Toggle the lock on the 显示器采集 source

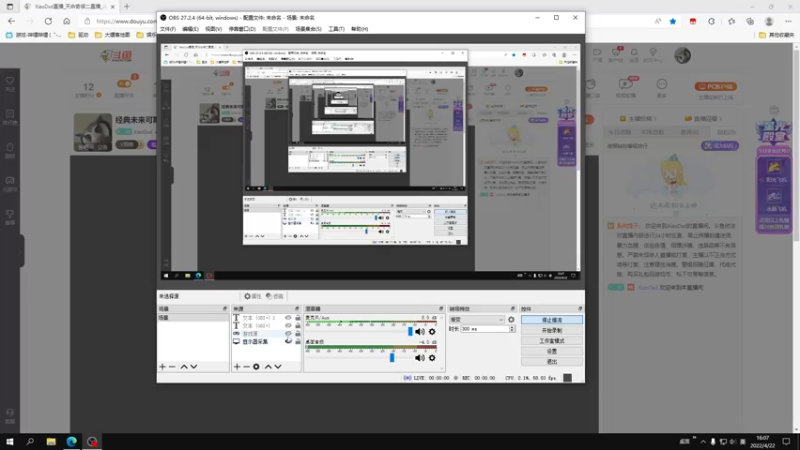(297, 341)
